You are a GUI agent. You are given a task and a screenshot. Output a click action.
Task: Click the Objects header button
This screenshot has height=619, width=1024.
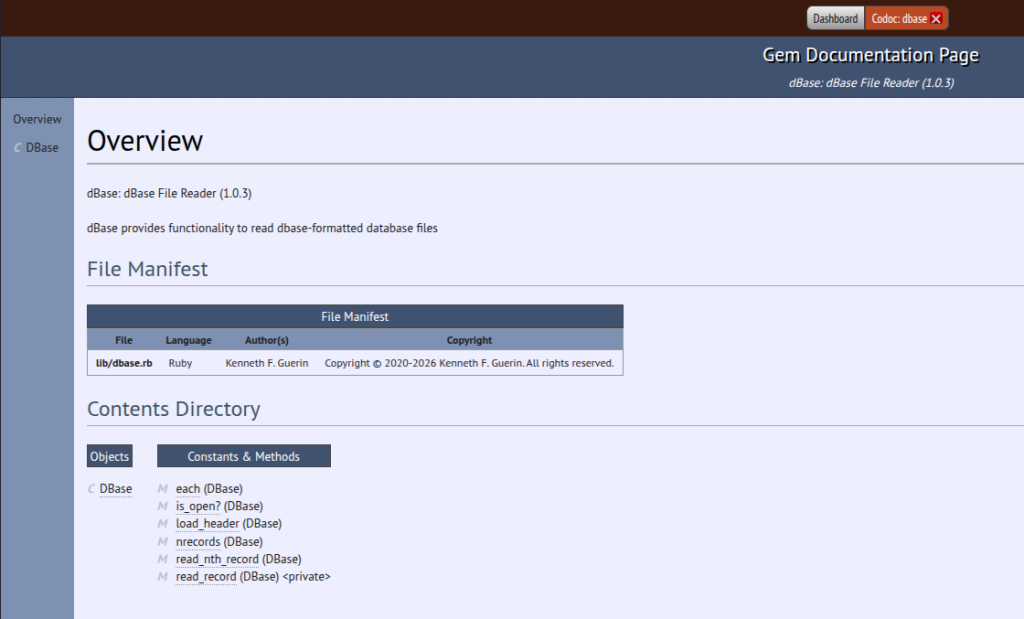pyautogui.click(x=109, y=456)
